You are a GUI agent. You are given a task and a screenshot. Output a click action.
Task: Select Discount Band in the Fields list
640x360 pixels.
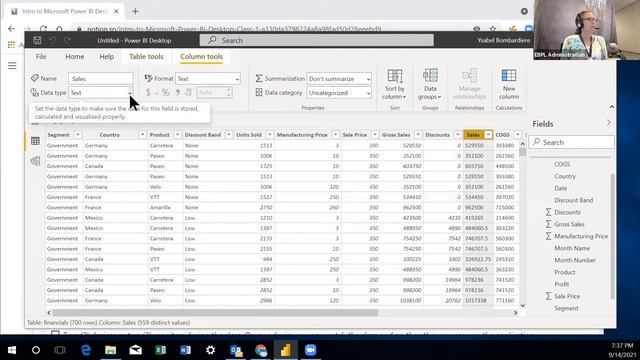573,200
